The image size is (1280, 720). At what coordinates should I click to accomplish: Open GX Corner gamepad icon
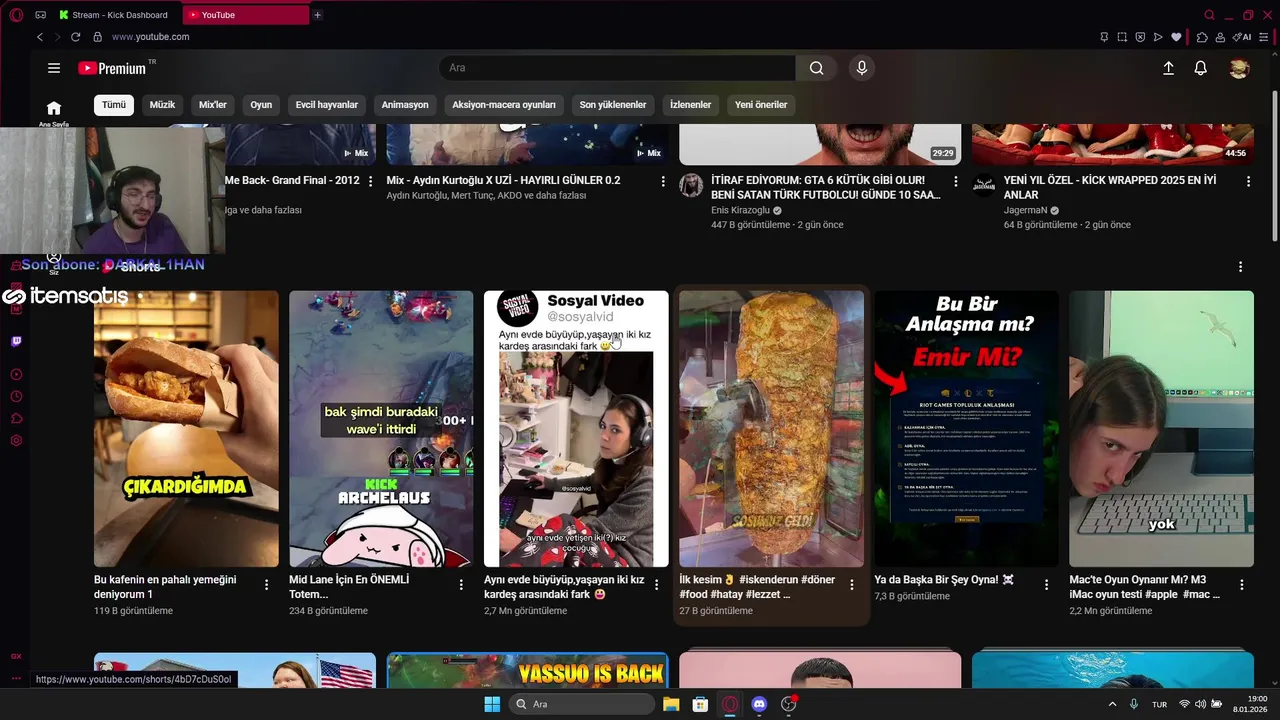coord(40,15)
